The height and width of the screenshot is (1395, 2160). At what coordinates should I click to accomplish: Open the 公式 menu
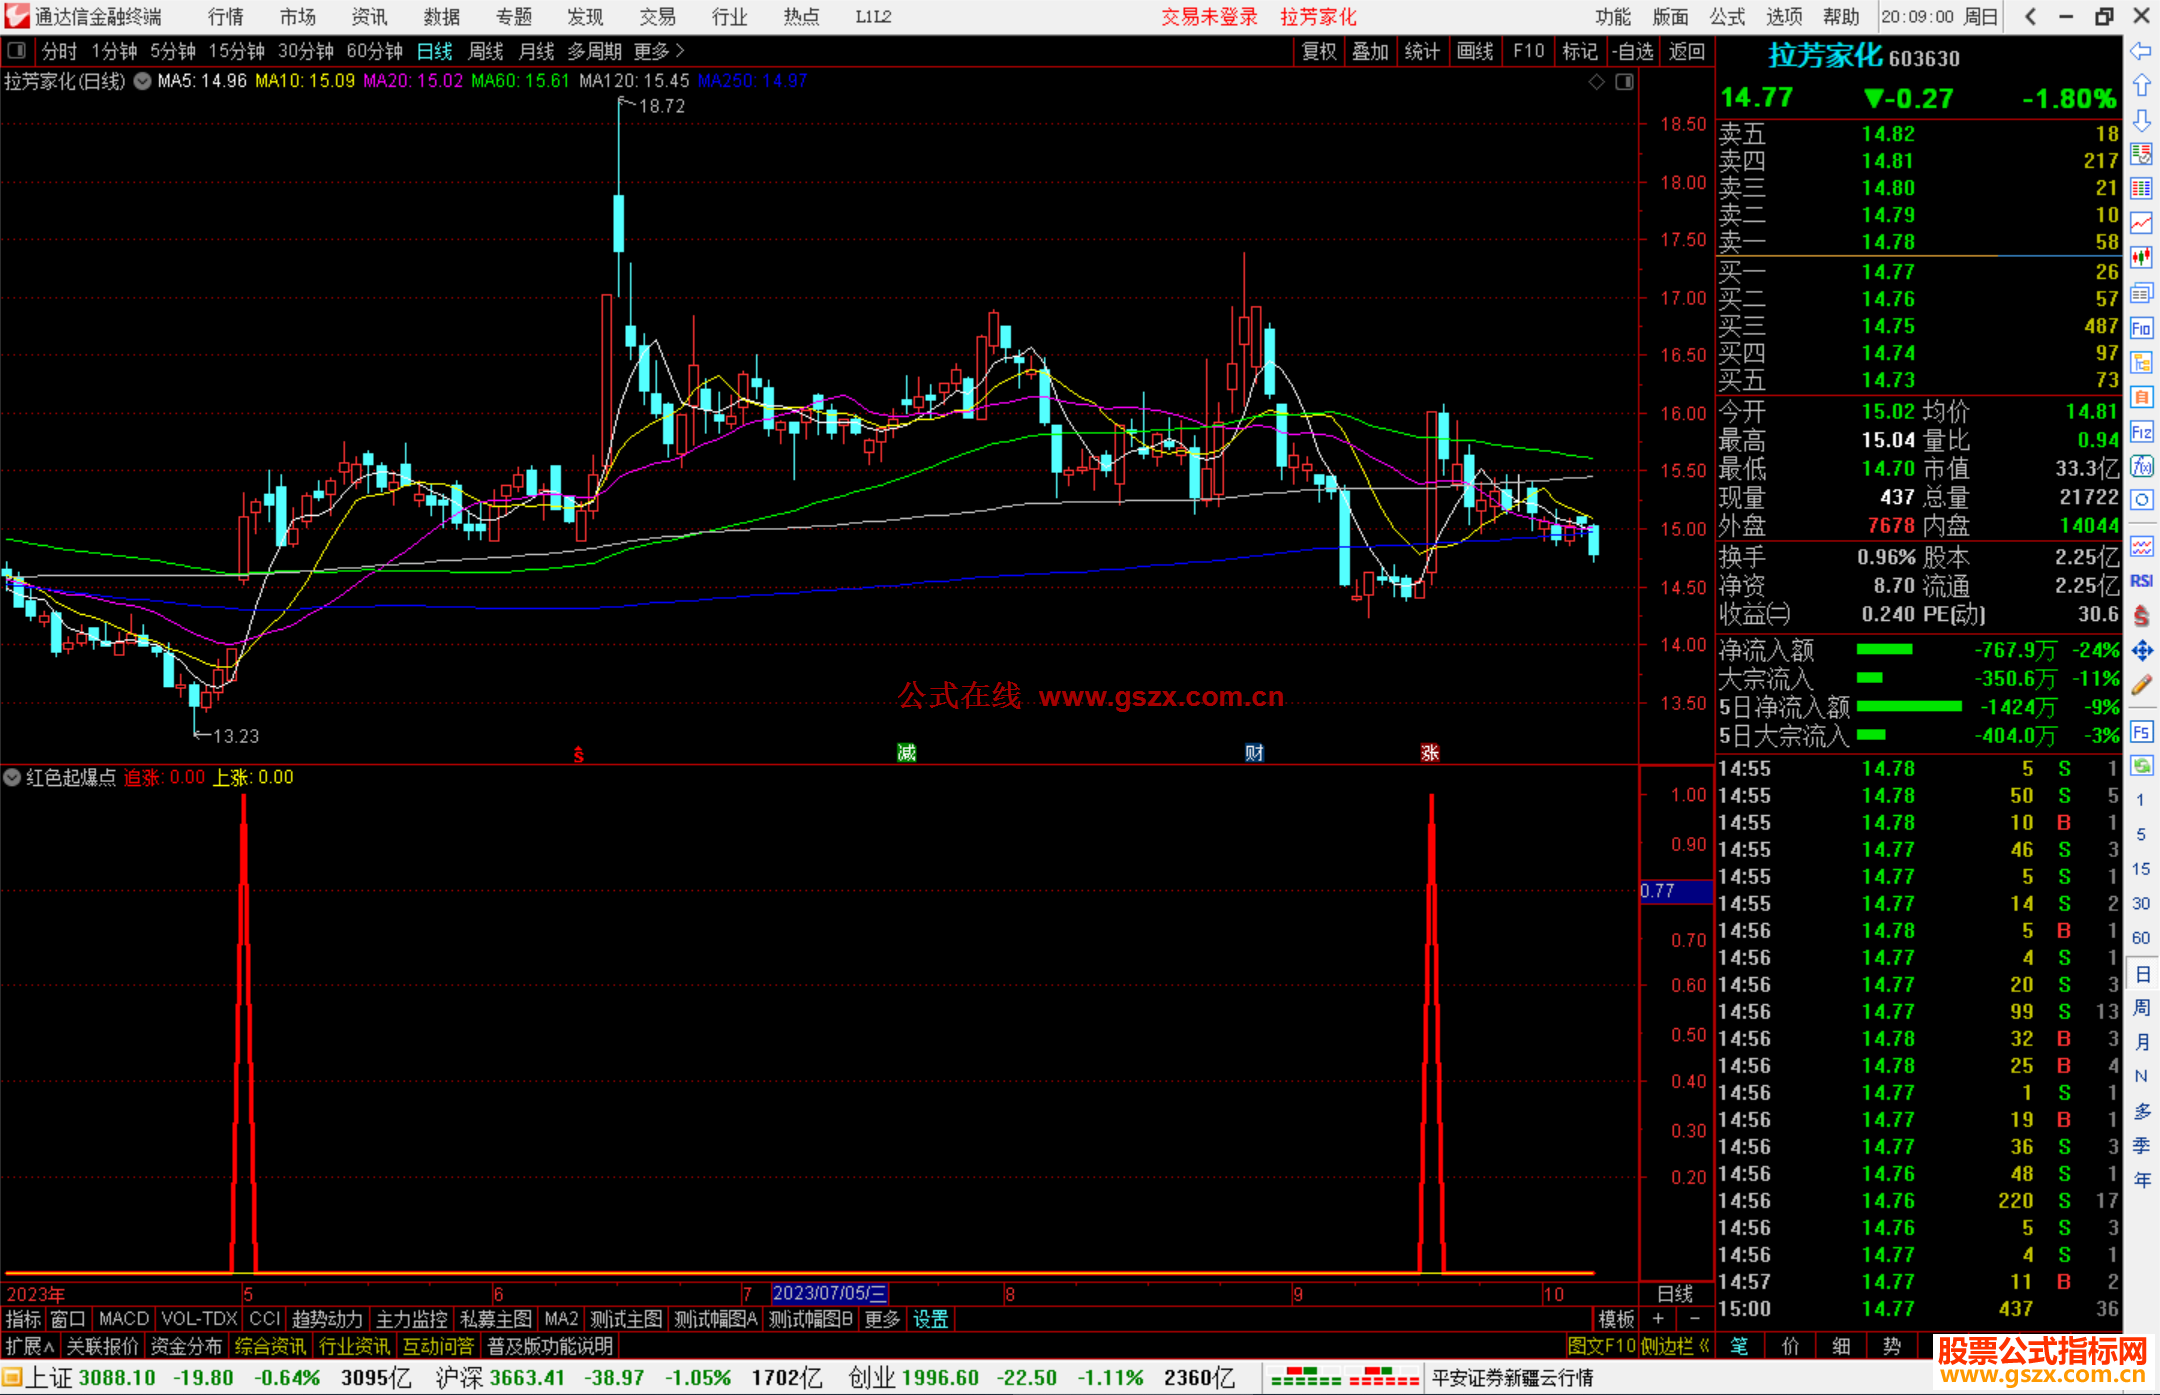pyautogui.click(x=1727, y=17)
